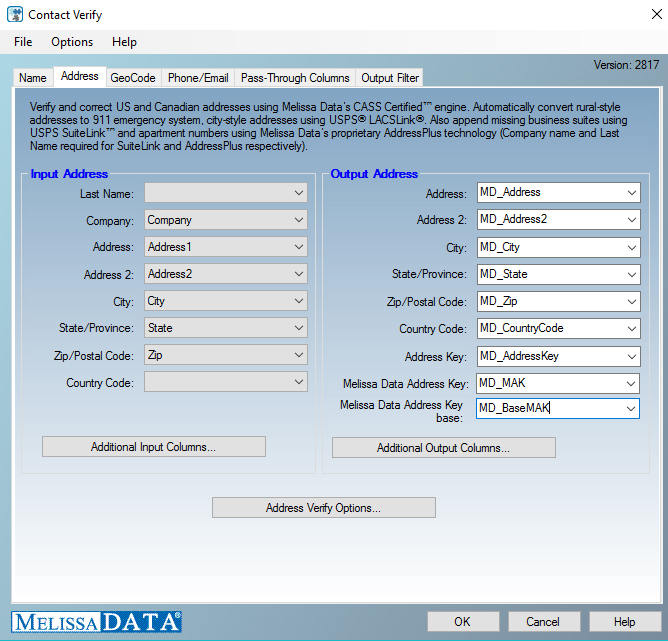Go to Pass-Through Columns tab

coord(295,78)
